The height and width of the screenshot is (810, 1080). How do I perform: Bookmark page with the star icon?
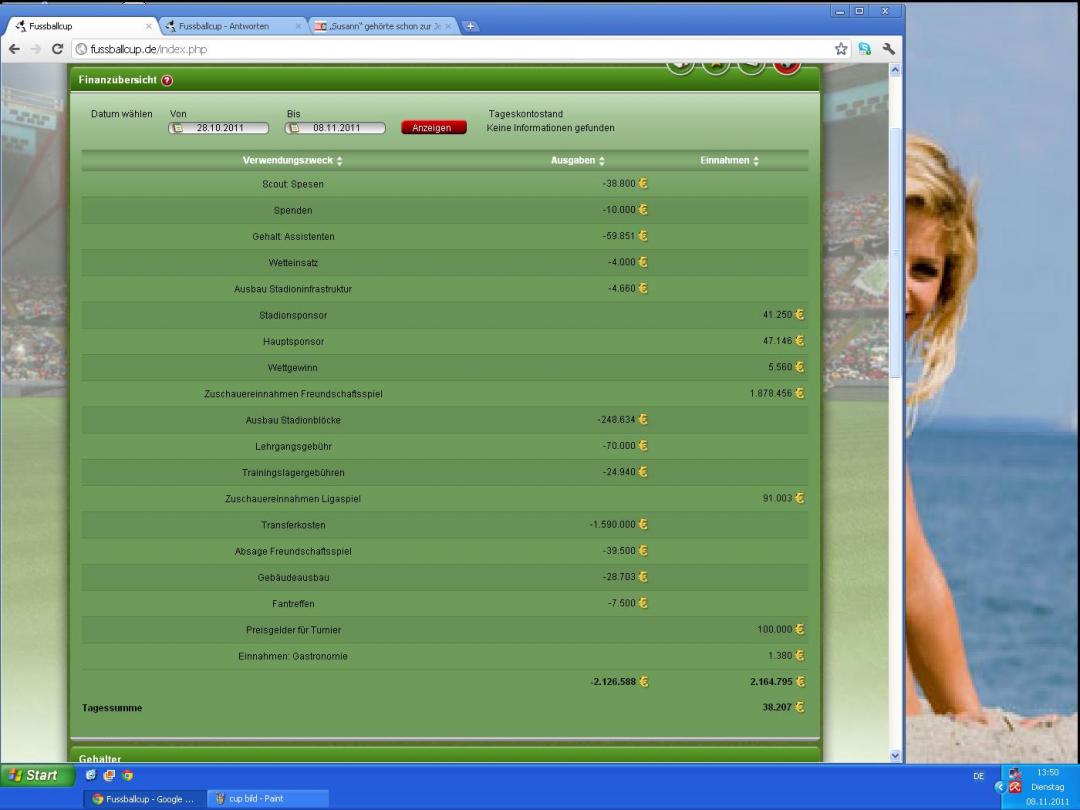[x=841, y=48]
